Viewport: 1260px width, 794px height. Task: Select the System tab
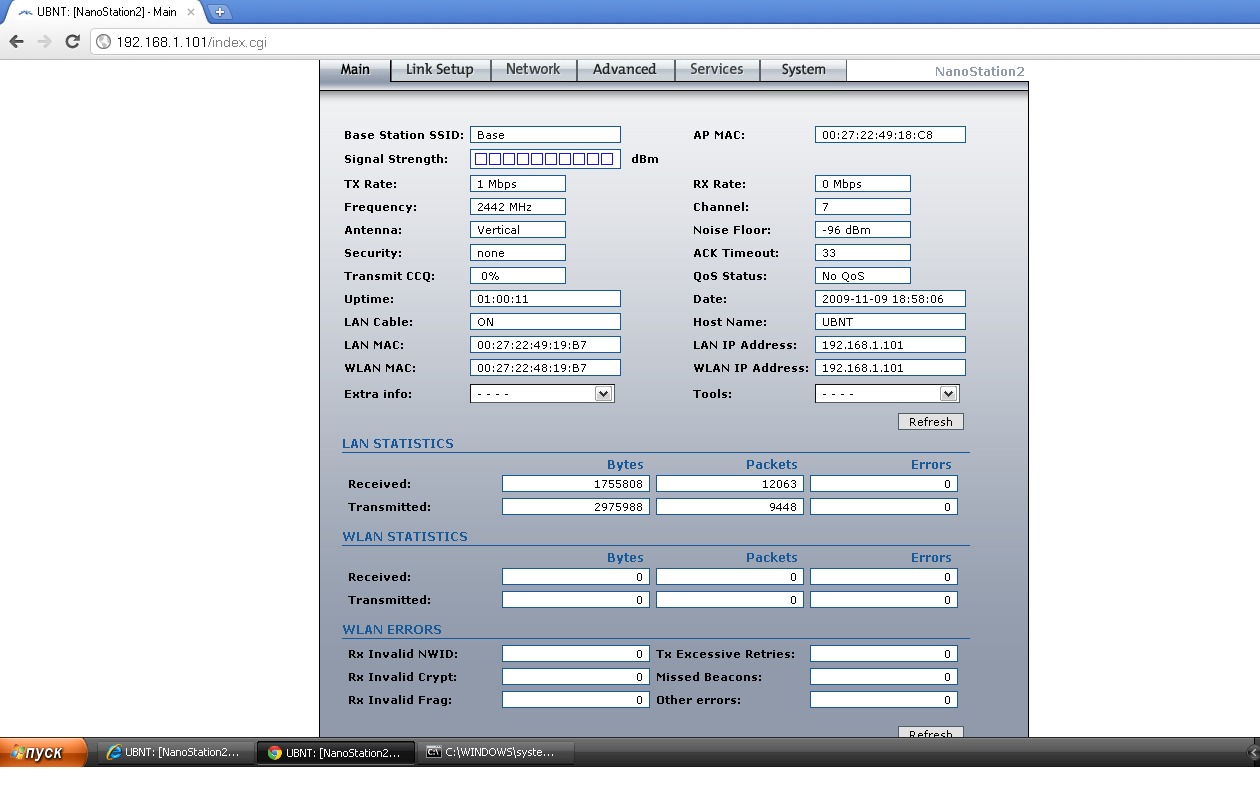point(803,70)
